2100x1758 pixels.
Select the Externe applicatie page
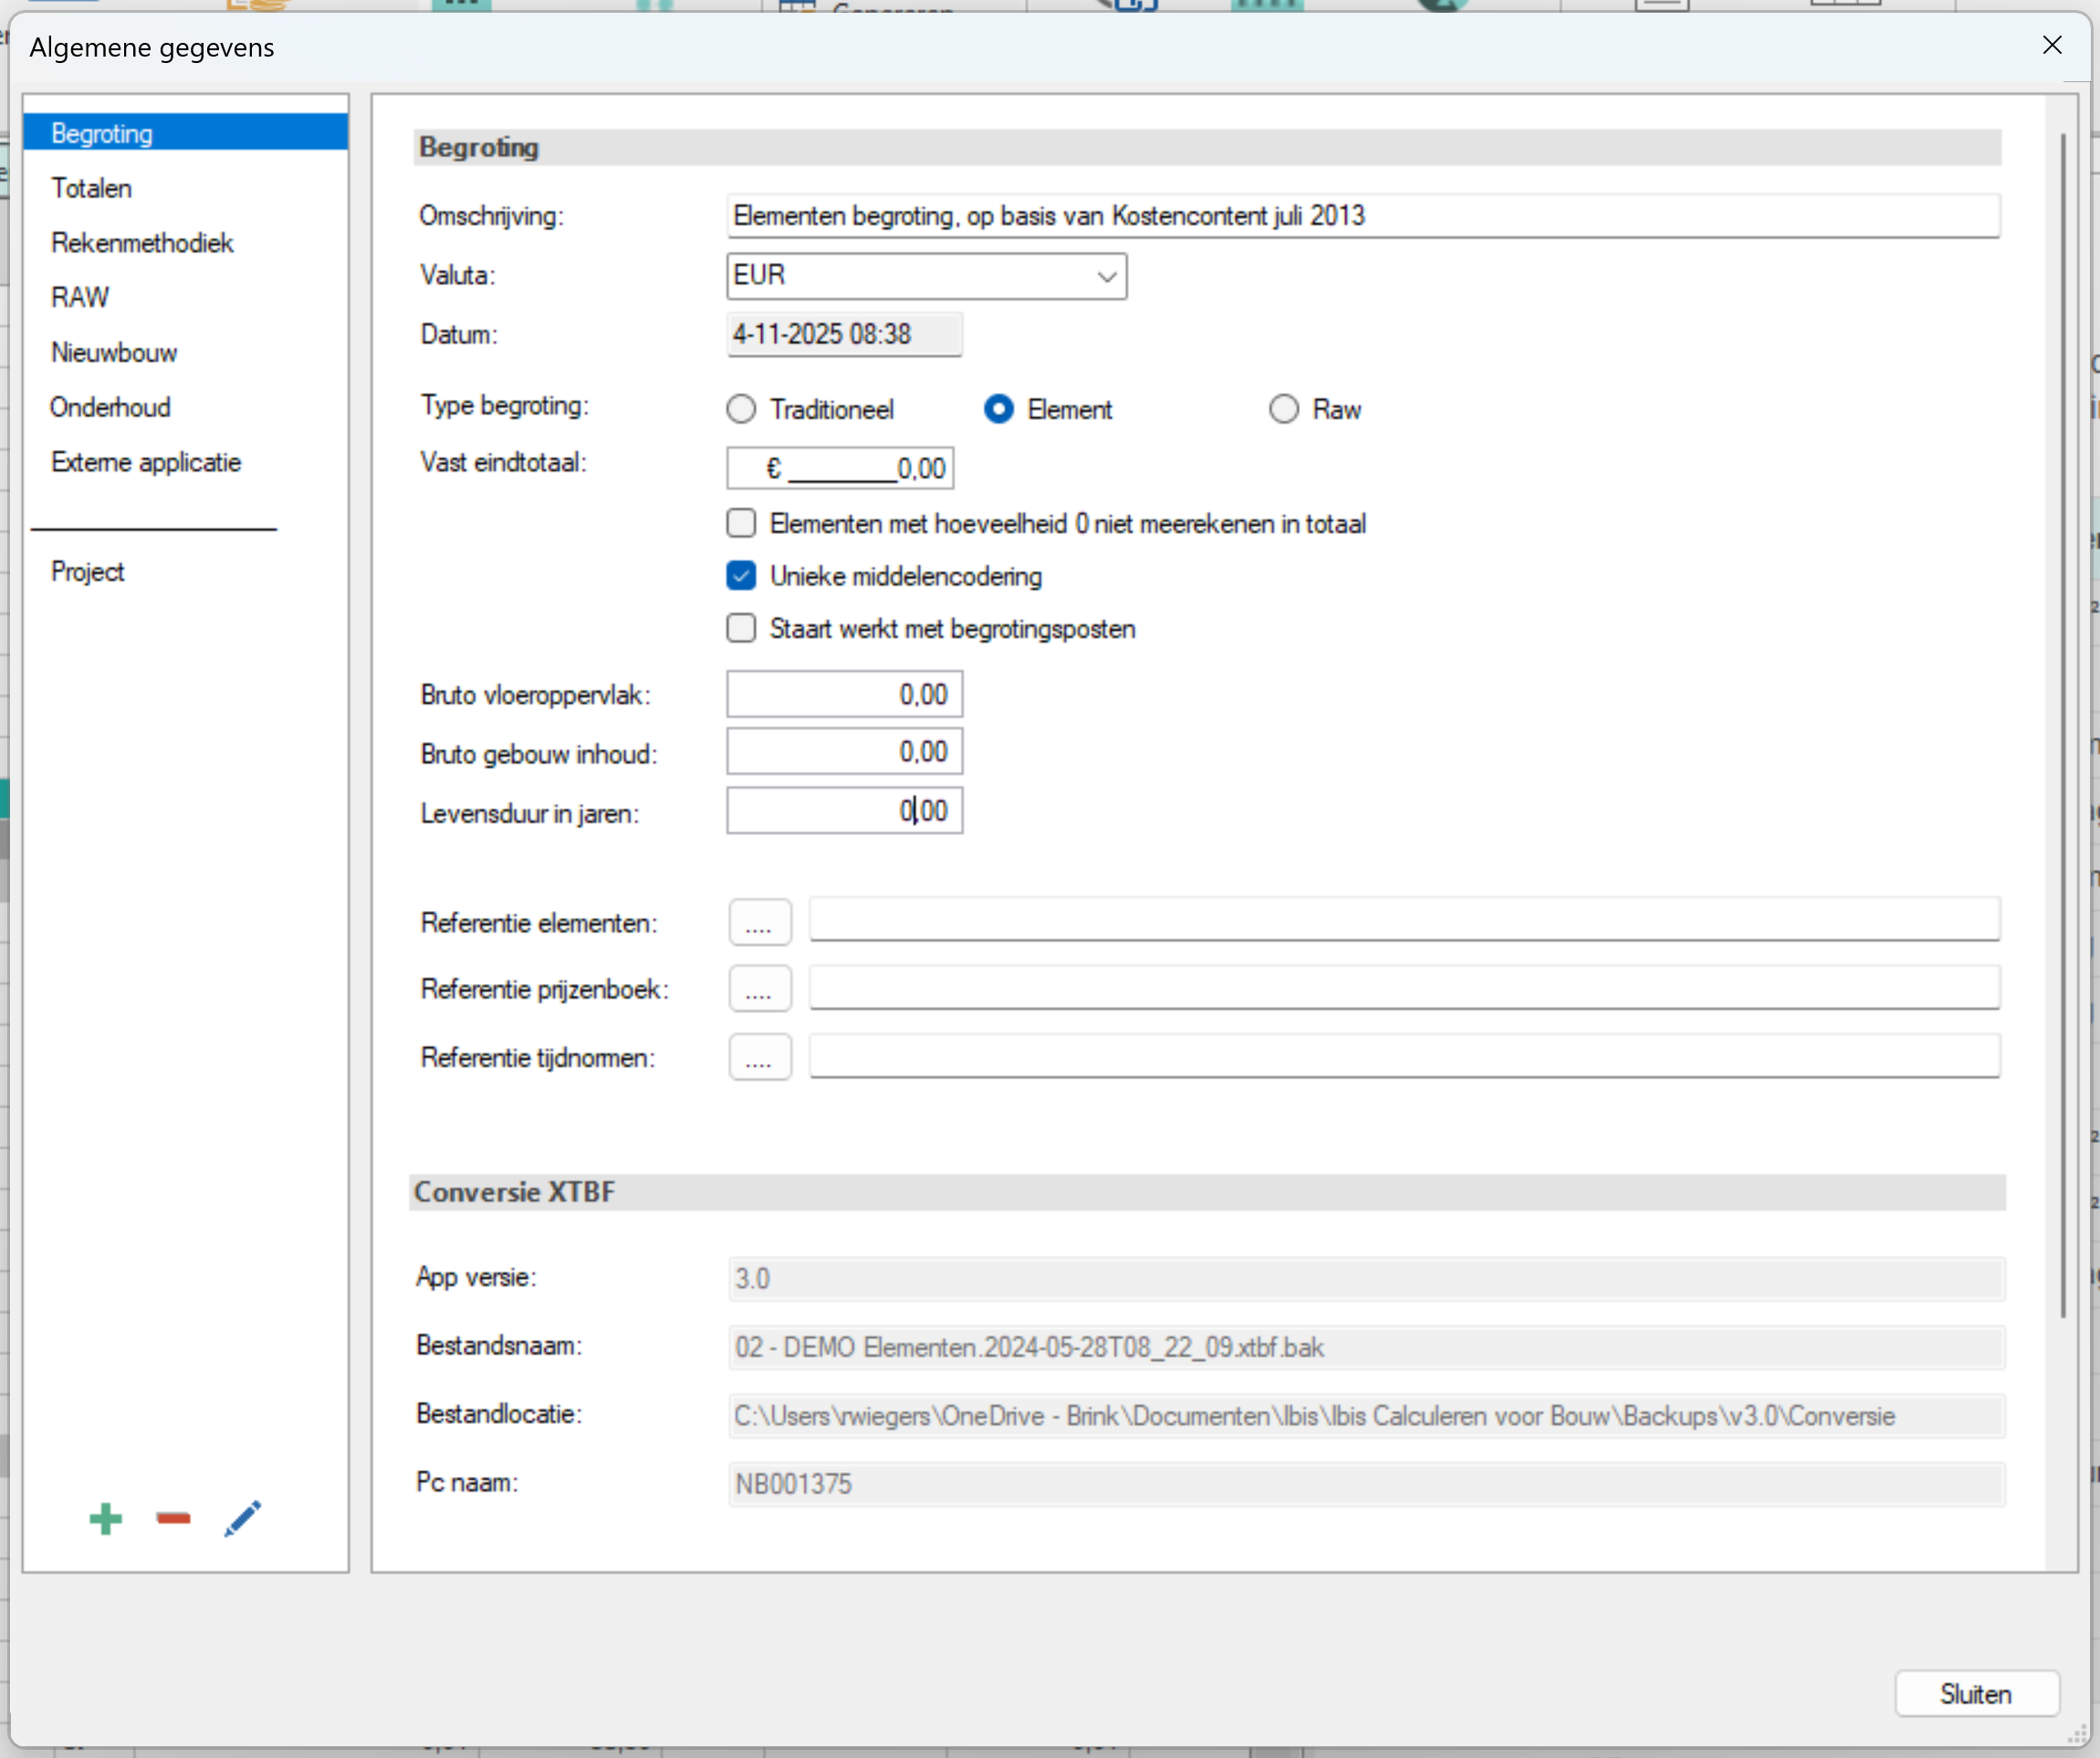coord(145,462)
